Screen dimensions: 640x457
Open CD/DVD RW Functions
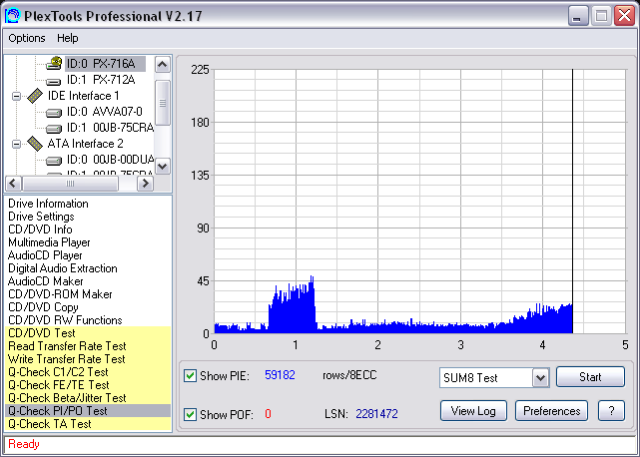click(x=65, y=320)
